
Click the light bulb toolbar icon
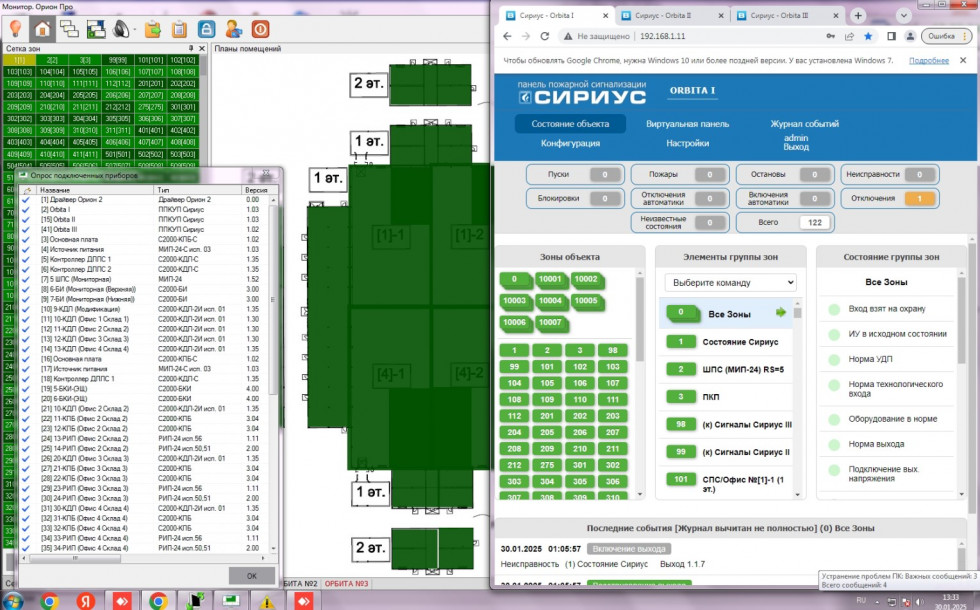[17, 28]
